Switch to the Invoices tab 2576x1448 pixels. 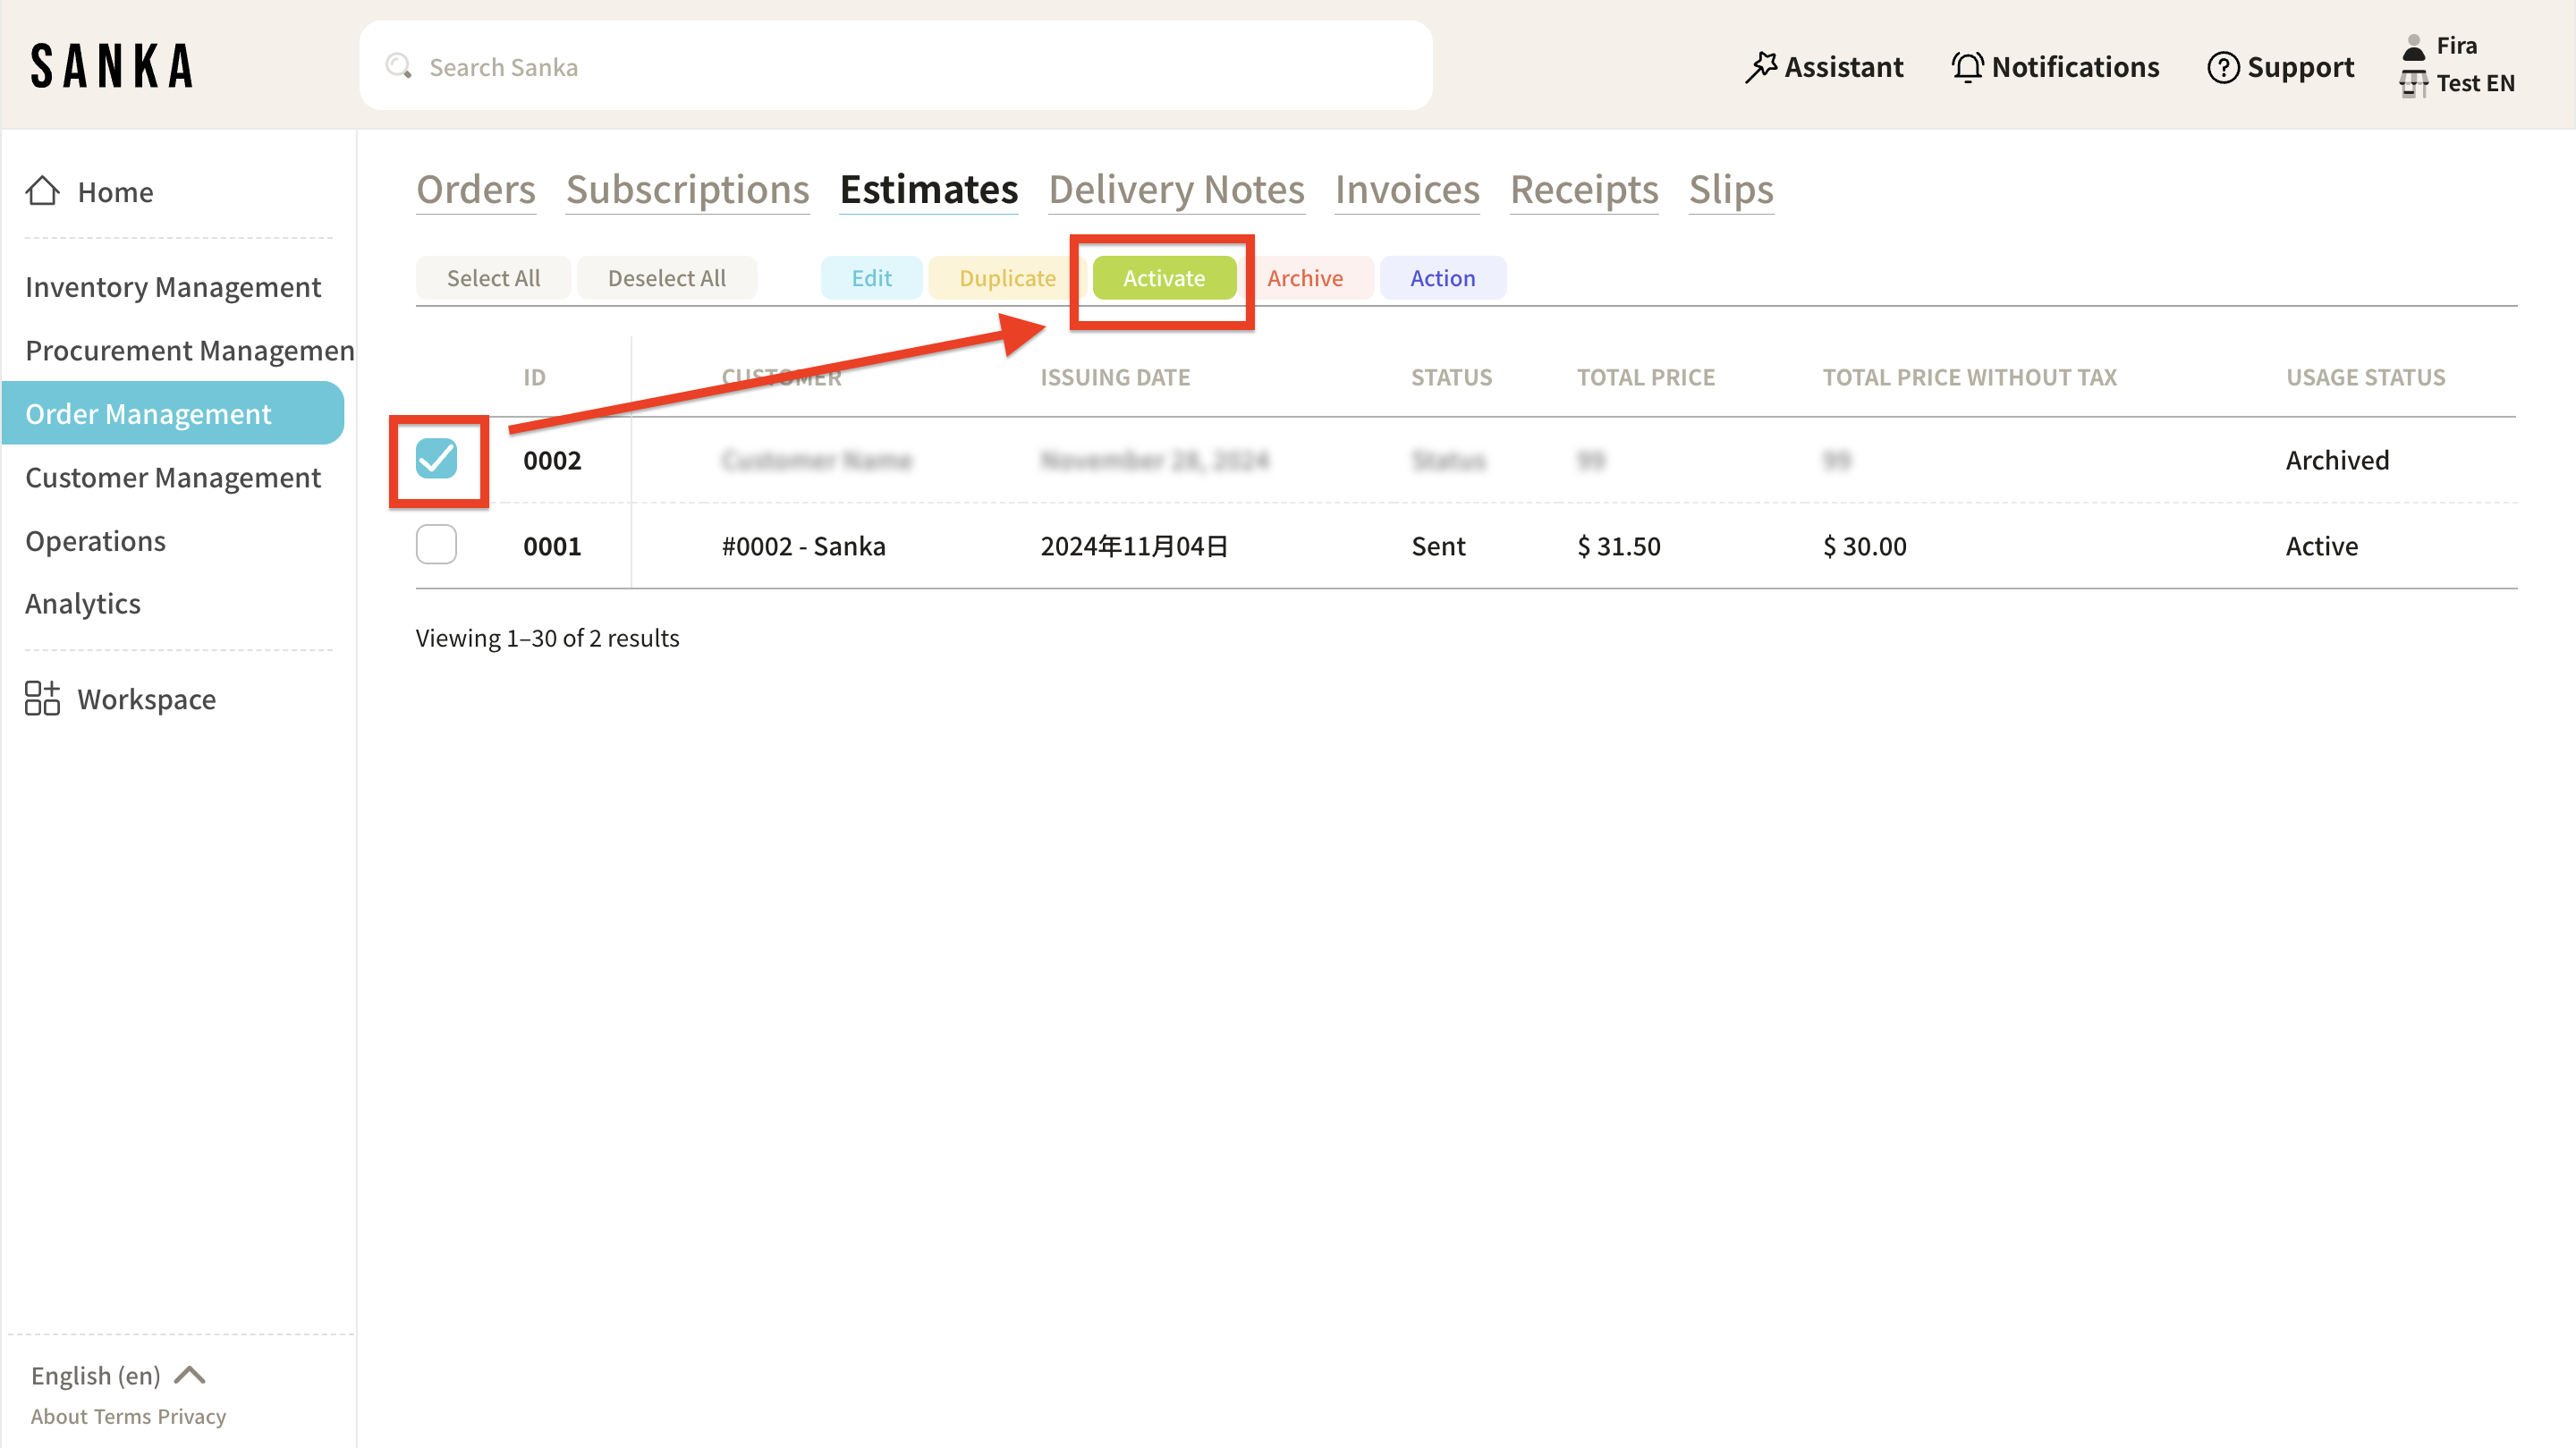tap(1407, 190)
